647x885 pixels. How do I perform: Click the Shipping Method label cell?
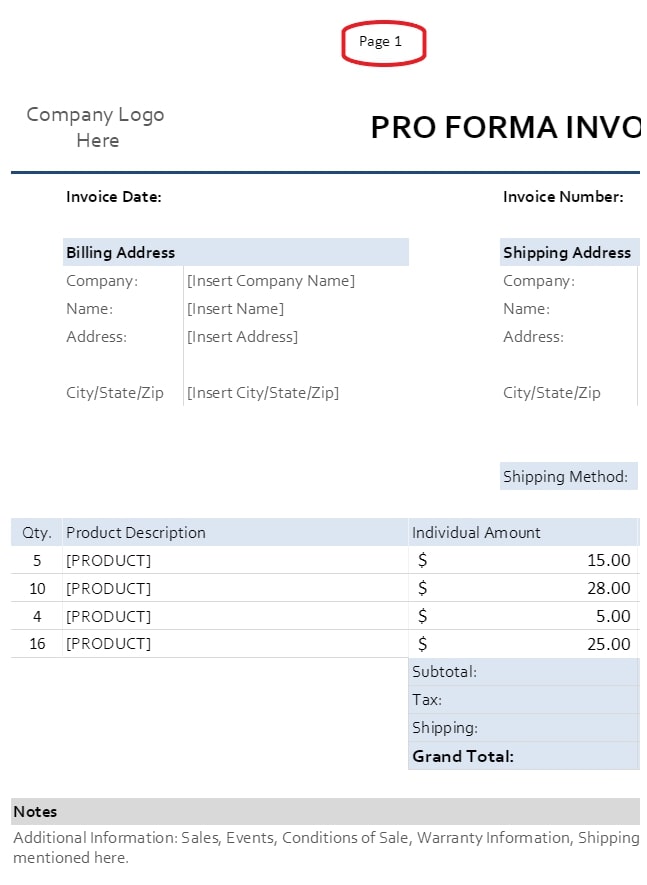point(565,477)
